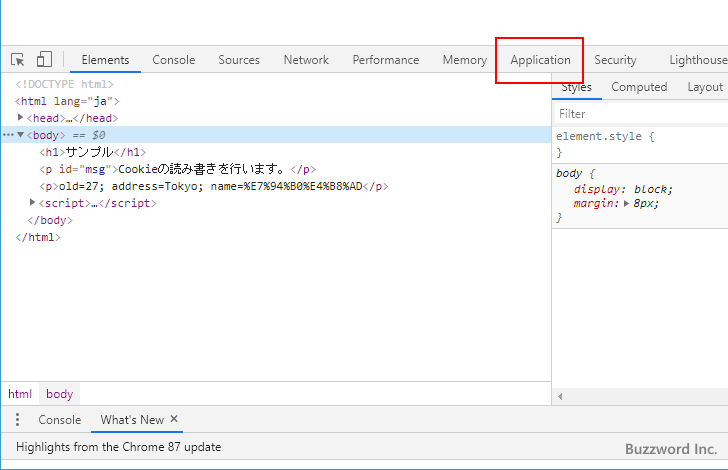
Task: Click the element.style rule block
Action: pyautogui.click(x=640, y=144)
